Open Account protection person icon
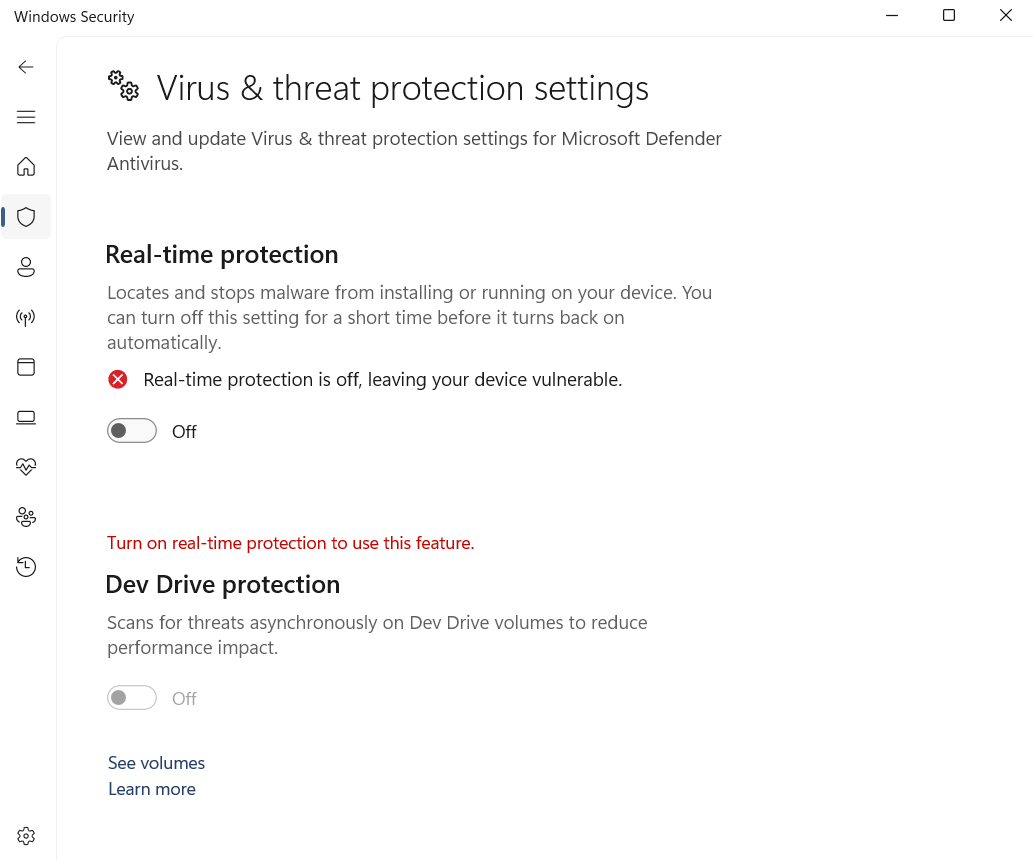Screen dimensions: 1033x860 [26, 267]
